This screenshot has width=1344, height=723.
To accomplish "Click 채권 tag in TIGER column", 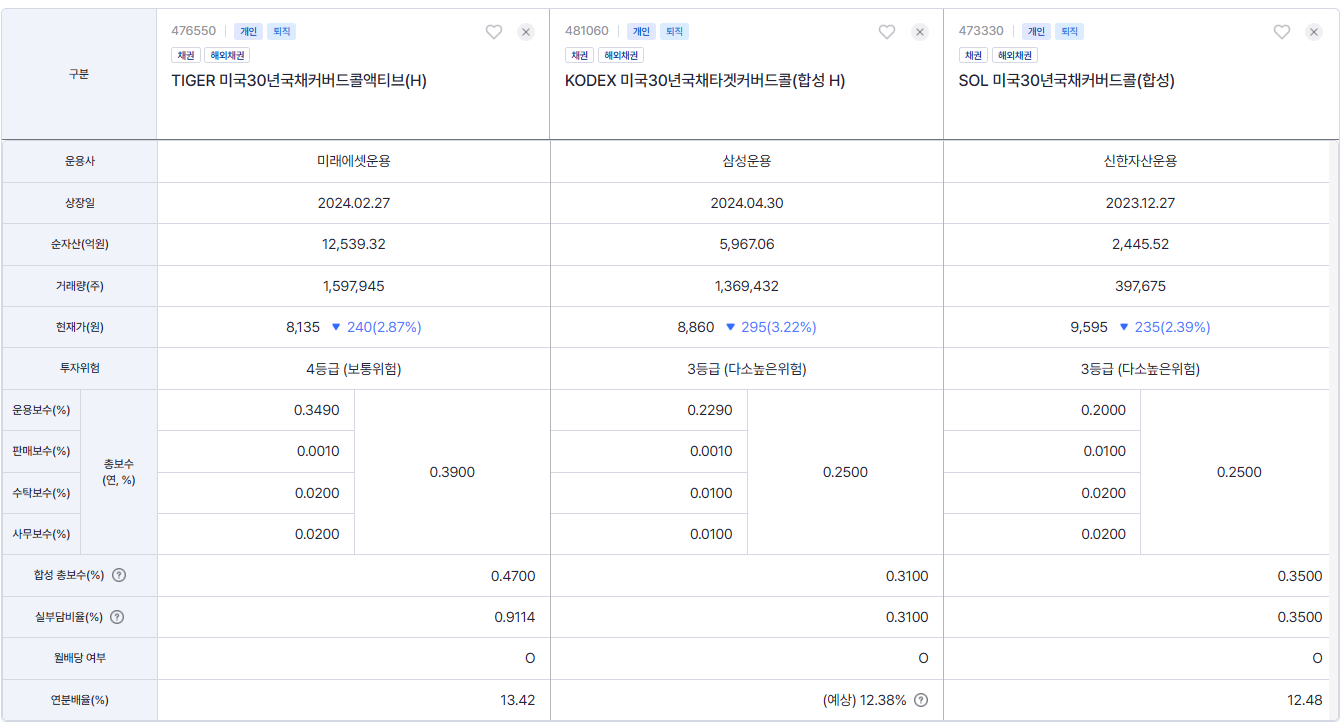I will coord(186,55).
